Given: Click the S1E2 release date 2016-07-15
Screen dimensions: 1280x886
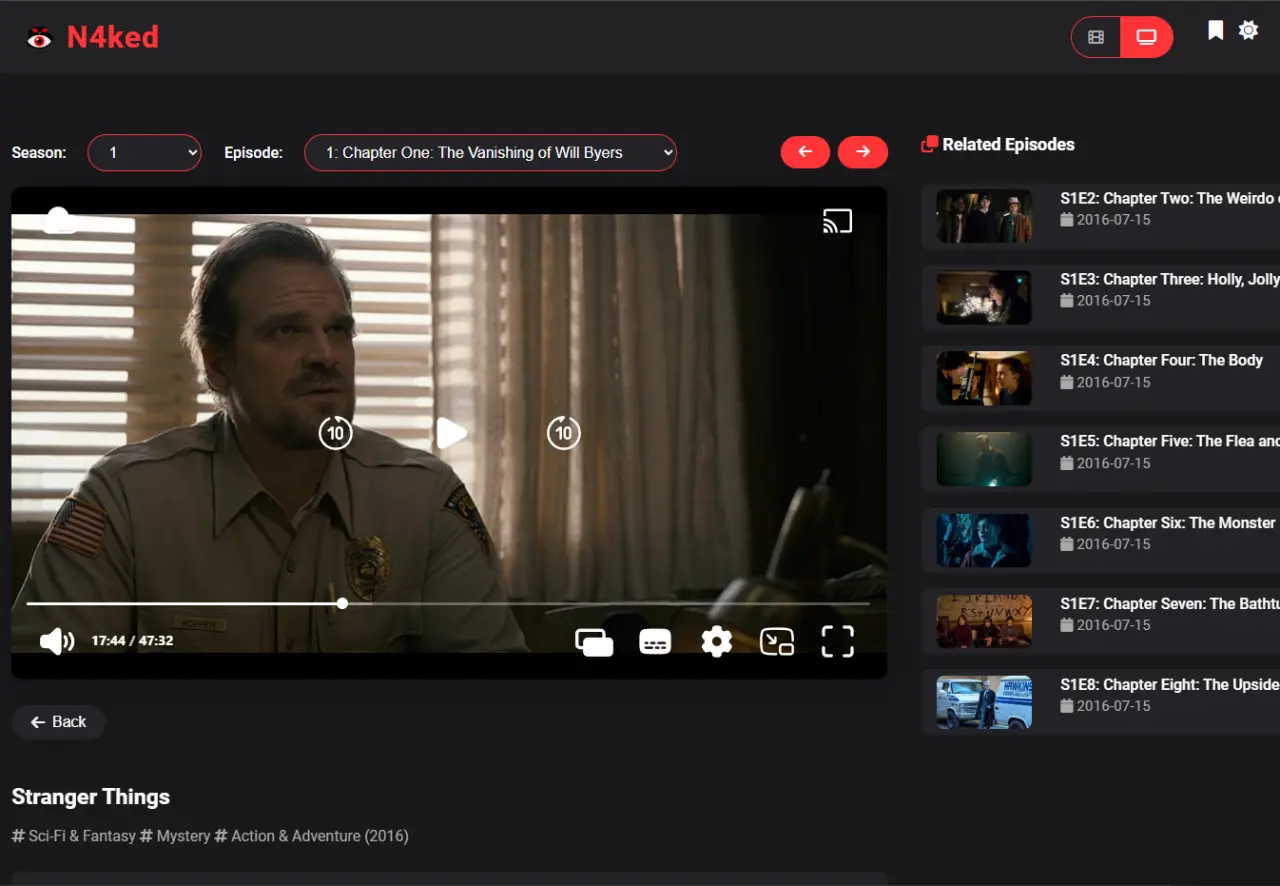Looking at the screenshot, I should point(1113,220).
